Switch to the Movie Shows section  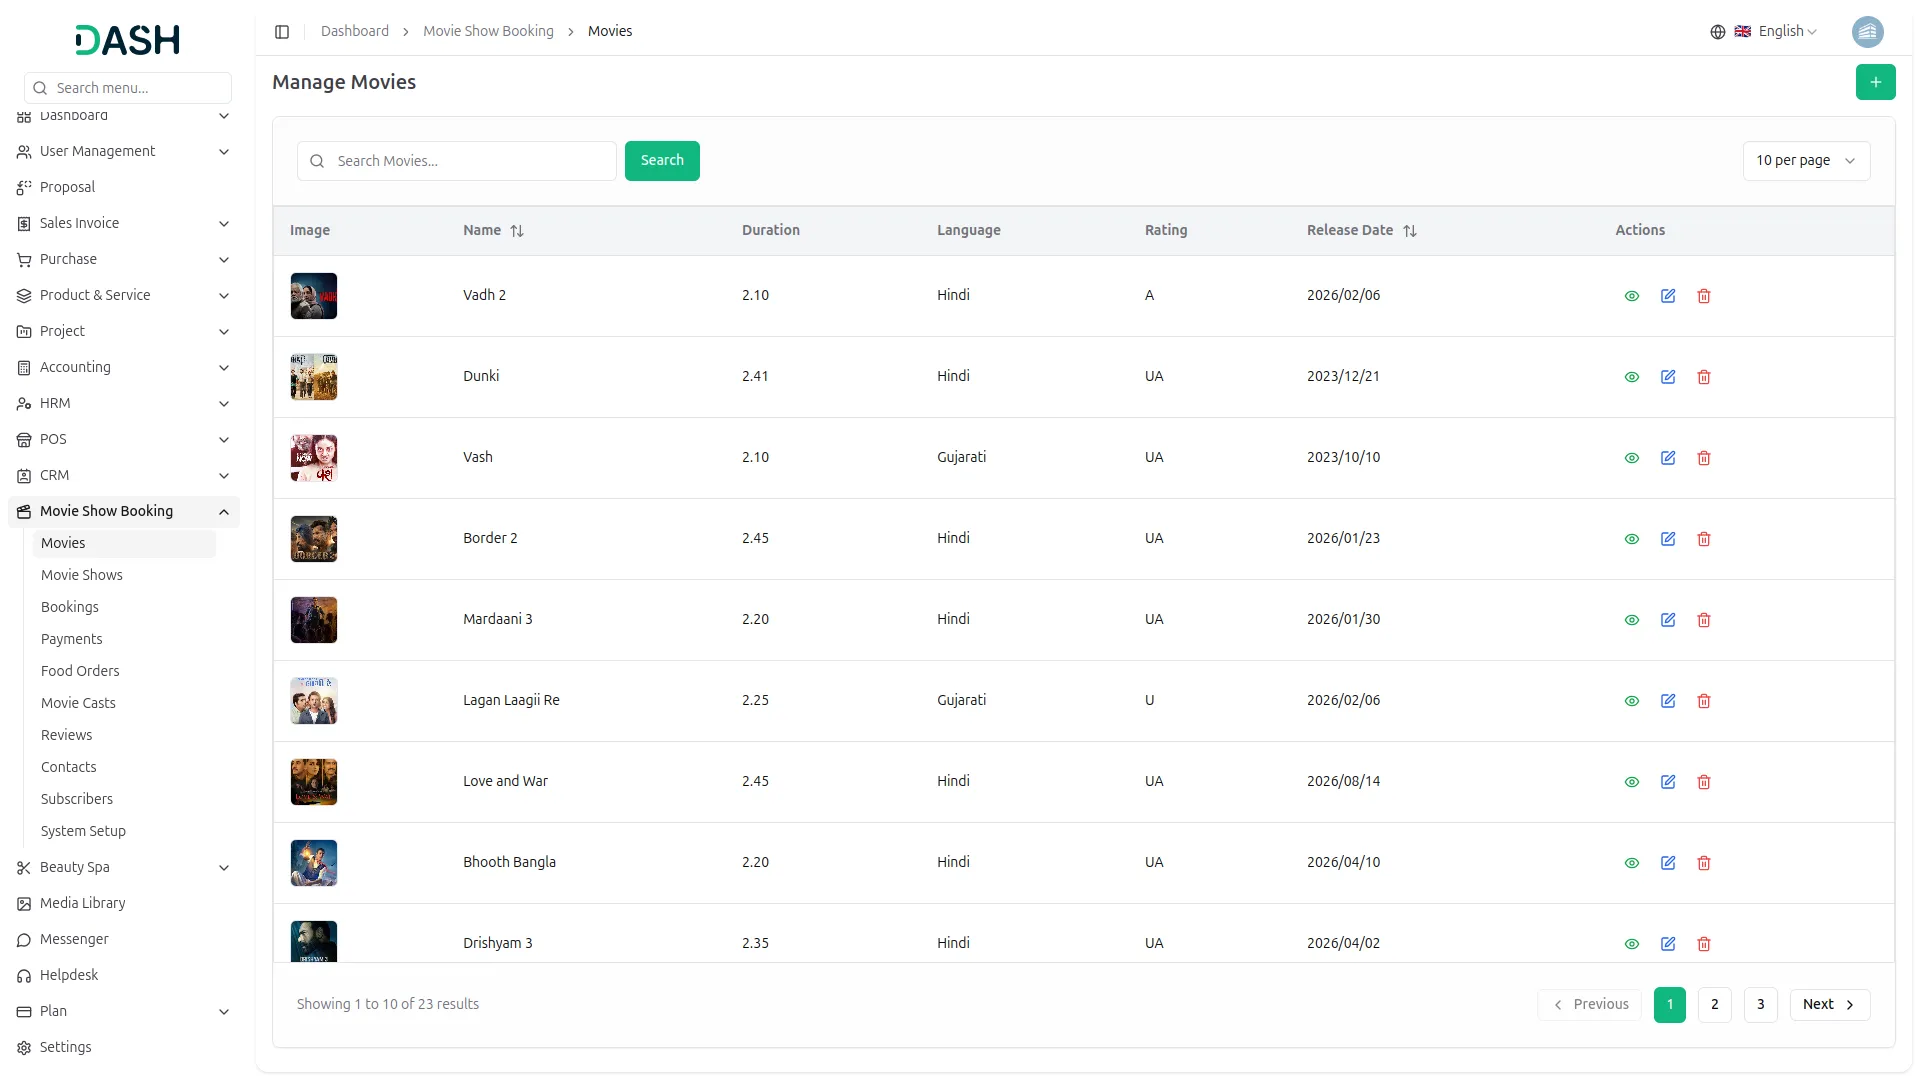coord(81,575)
